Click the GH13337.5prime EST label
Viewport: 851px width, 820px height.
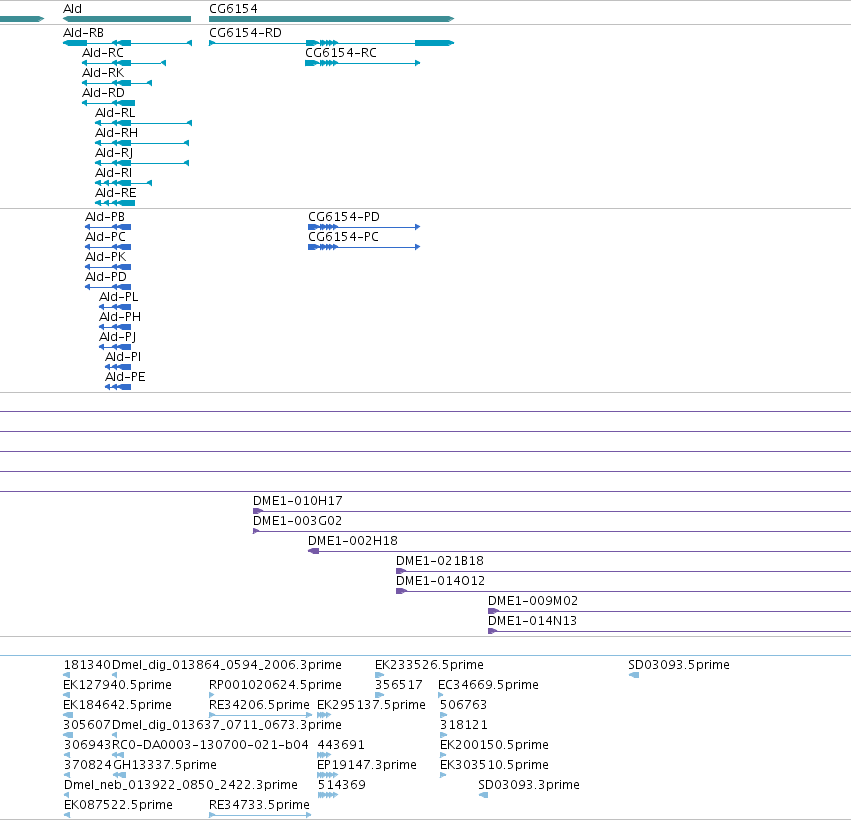pyautogui.click(x=164, y=765)
